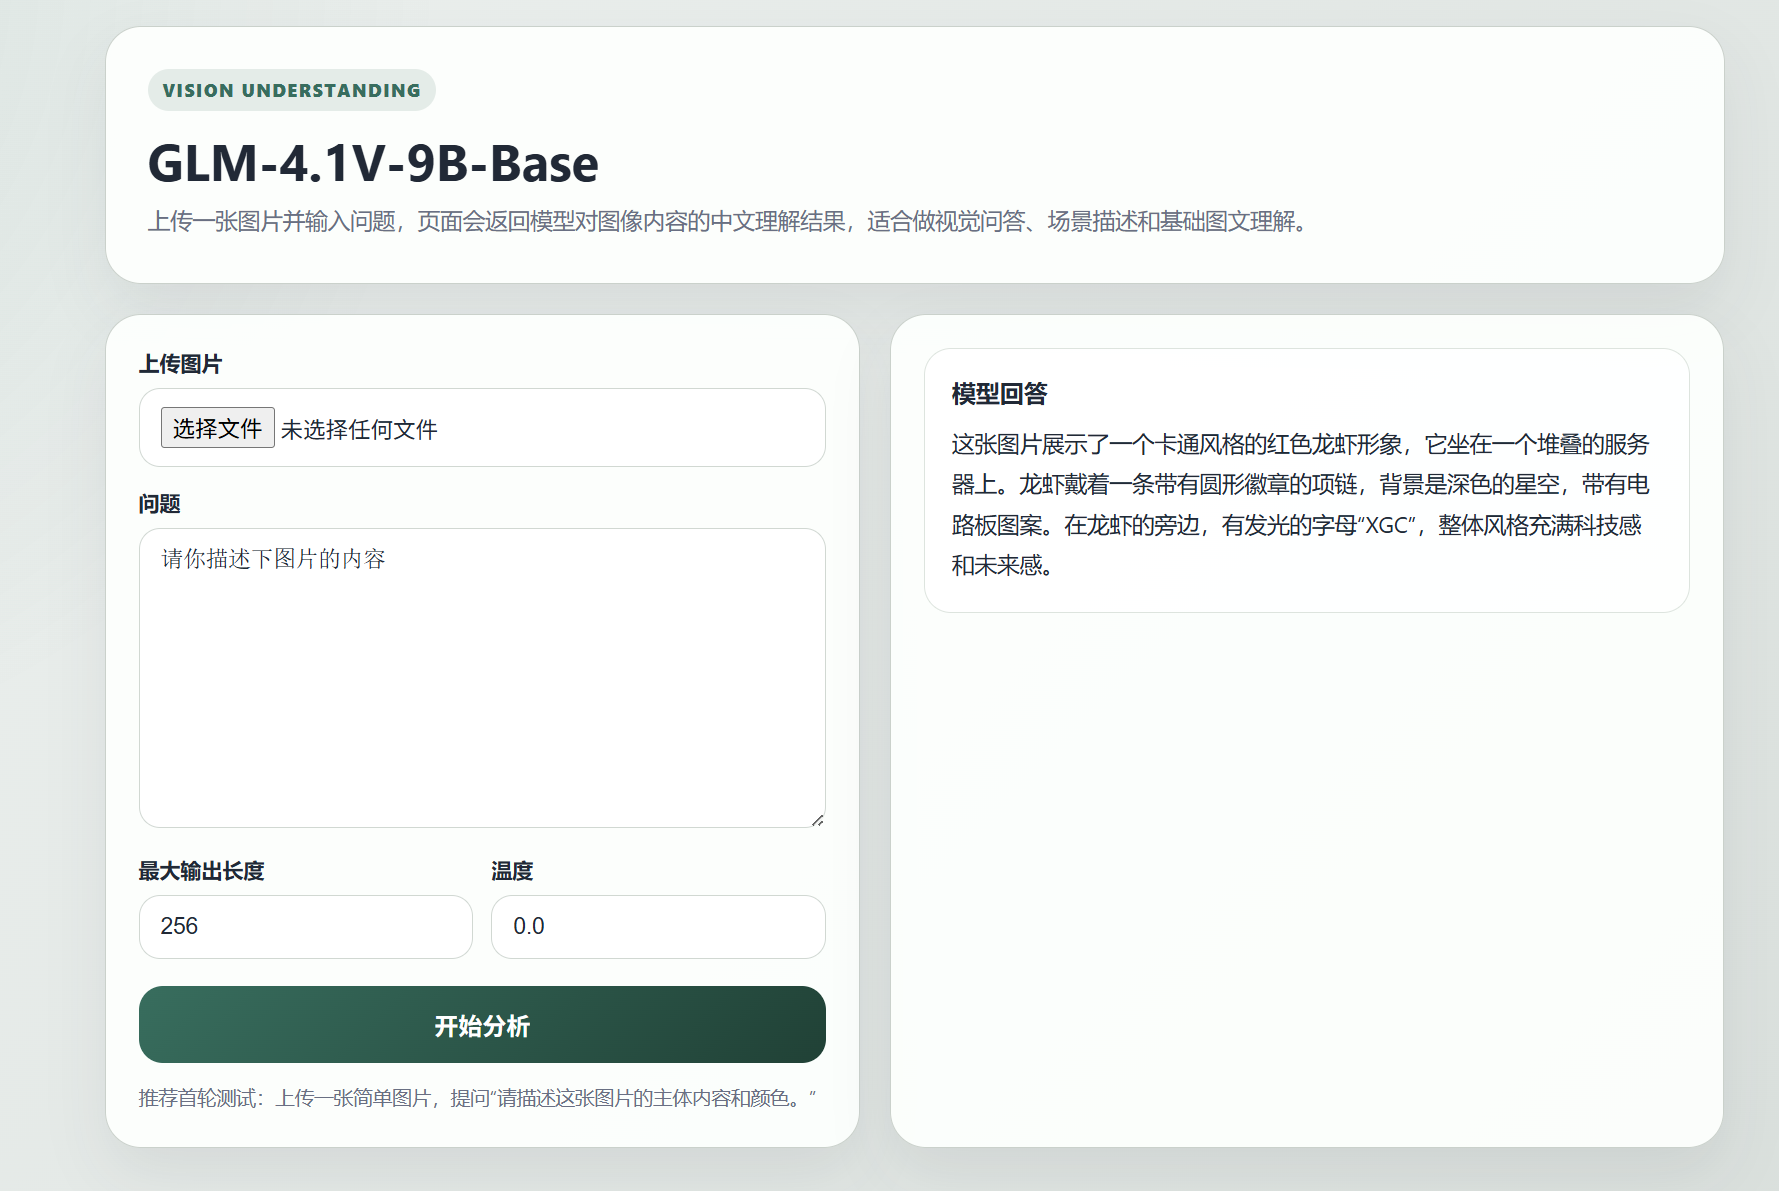This screenshot has width=1779, height=1191.
Task: Click the 问题 field label
Action: pos(160,504)
